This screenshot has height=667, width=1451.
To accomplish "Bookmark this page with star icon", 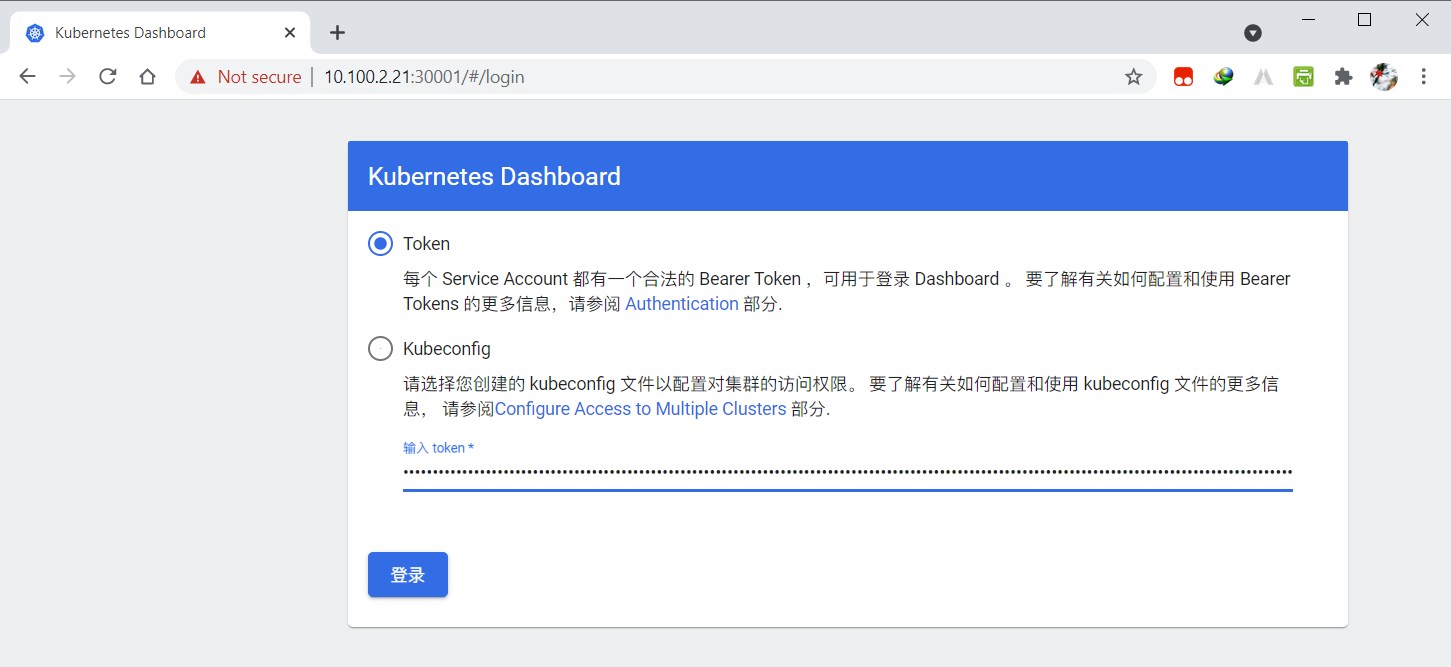I will pyautogui.click(x=1133, y=77).
